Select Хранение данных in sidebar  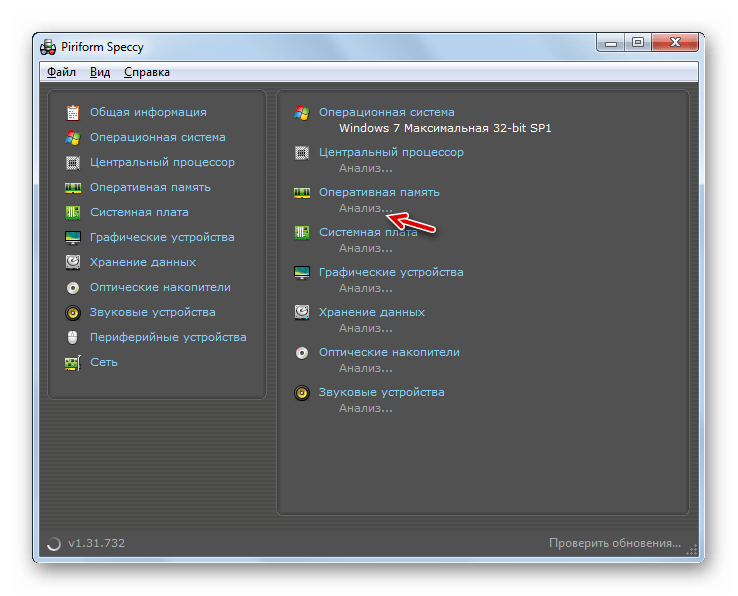click(143, 262)
